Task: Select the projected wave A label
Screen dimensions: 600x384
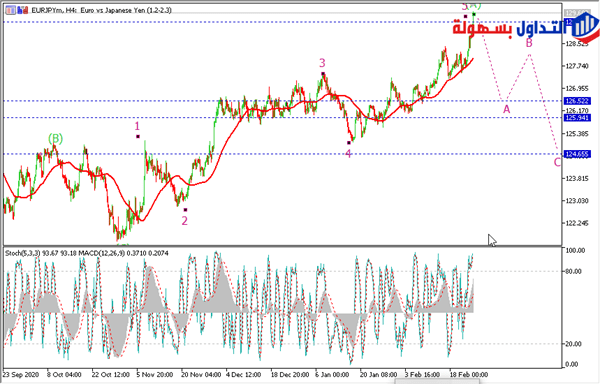Action: 506,109
